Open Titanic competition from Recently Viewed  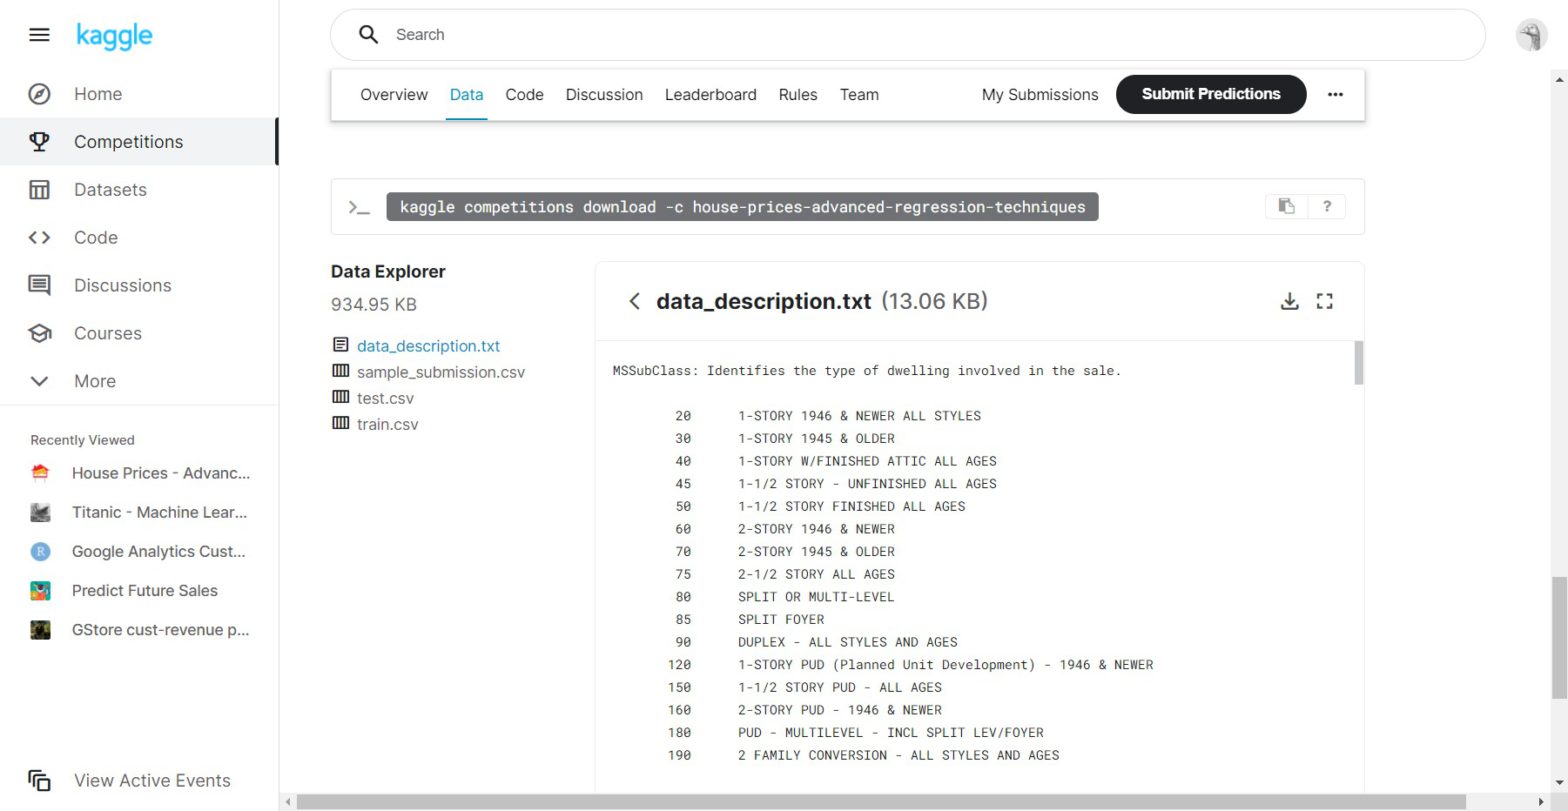(158, 512)
